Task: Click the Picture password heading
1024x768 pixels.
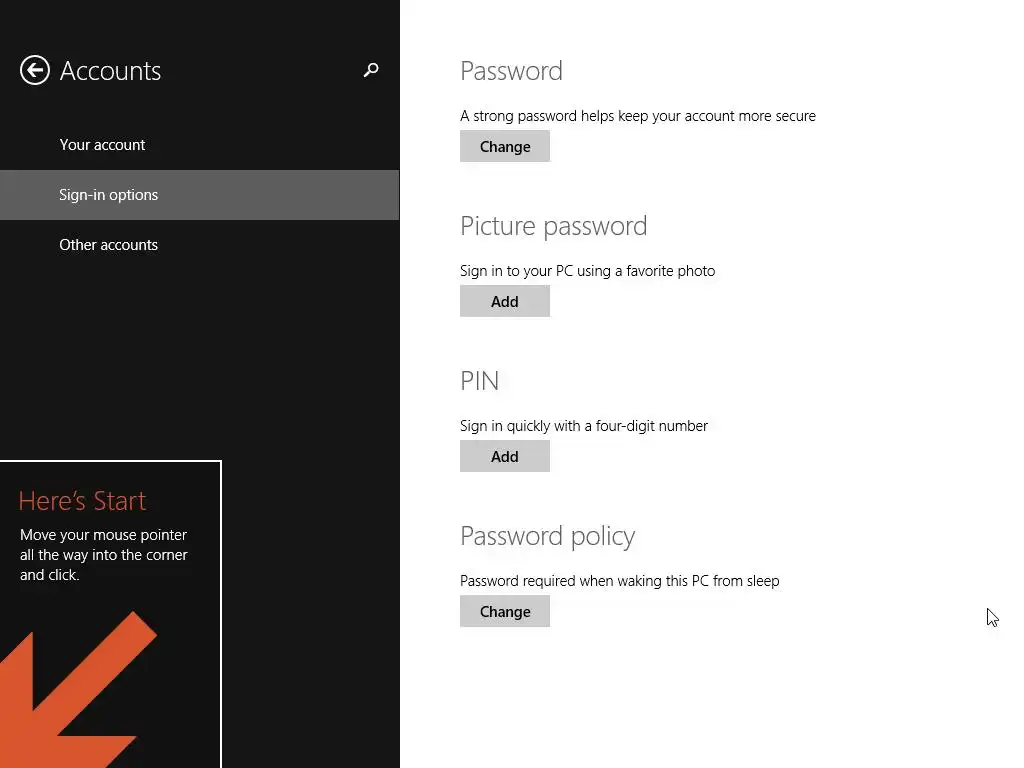Action: pyautogui.click(x=553, y=226)
